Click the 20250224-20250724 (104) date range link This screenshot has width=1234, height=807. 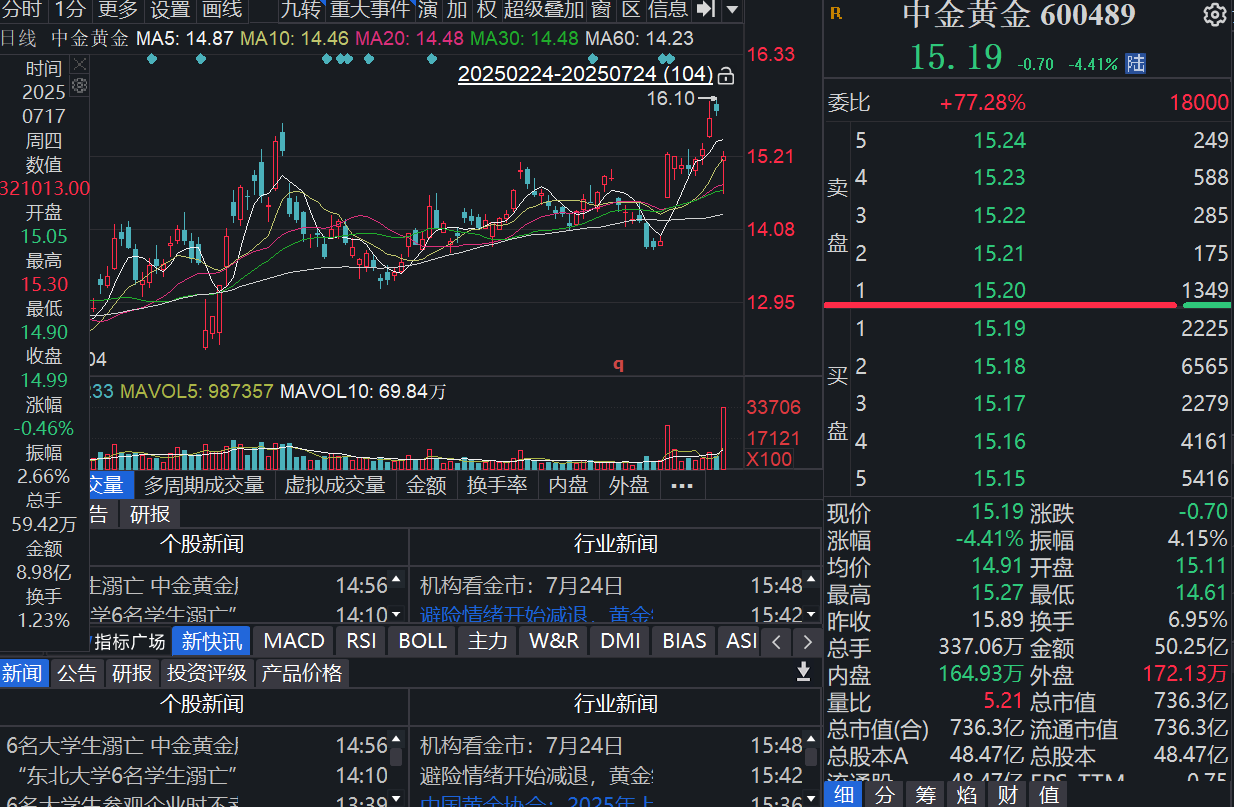click(x=585, y=74)
